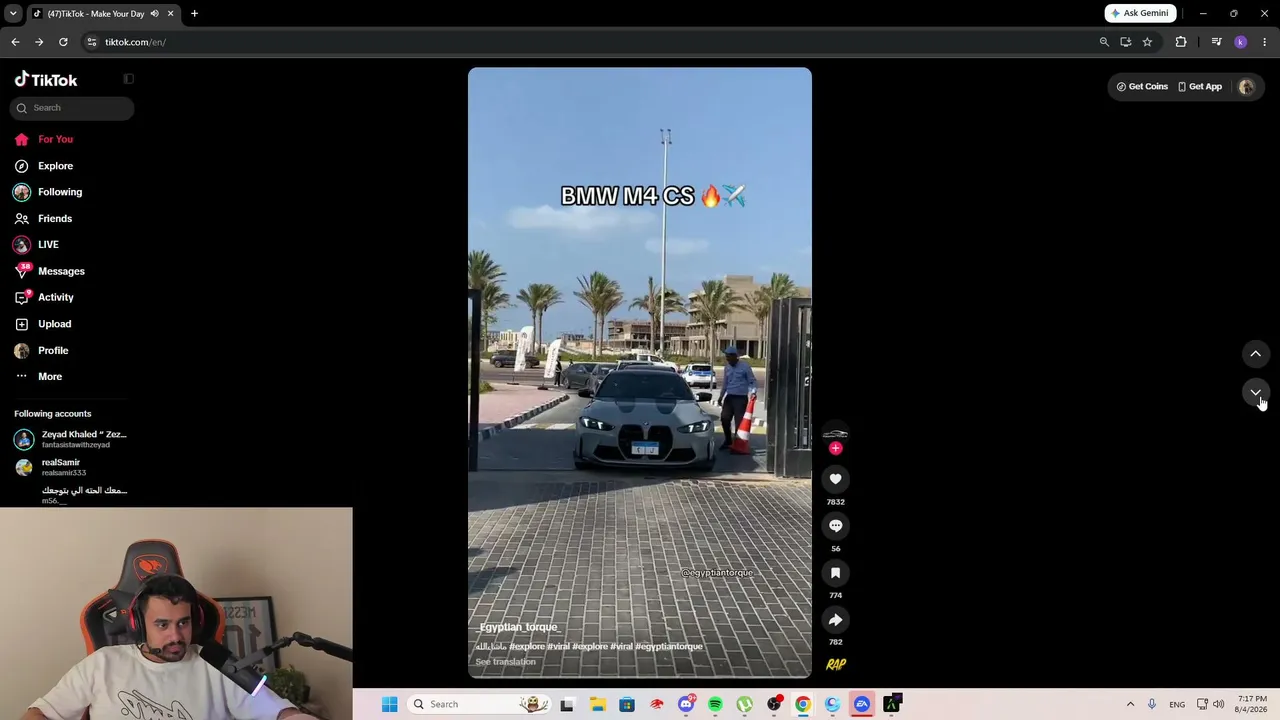Screen dimensions: 1280x720
Task: Open Messages in the sidebar
Action: click(50, 271)
